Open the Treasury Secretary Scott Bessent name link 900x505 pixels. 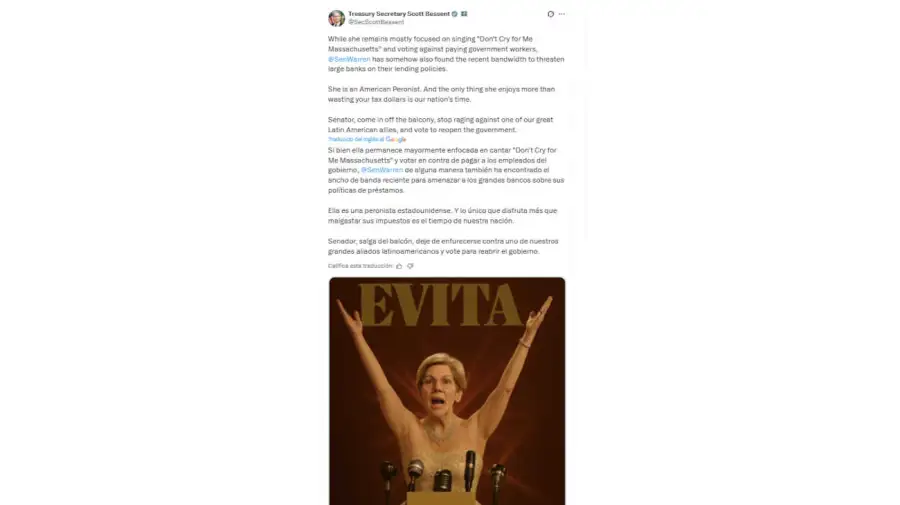coord(399,14)
